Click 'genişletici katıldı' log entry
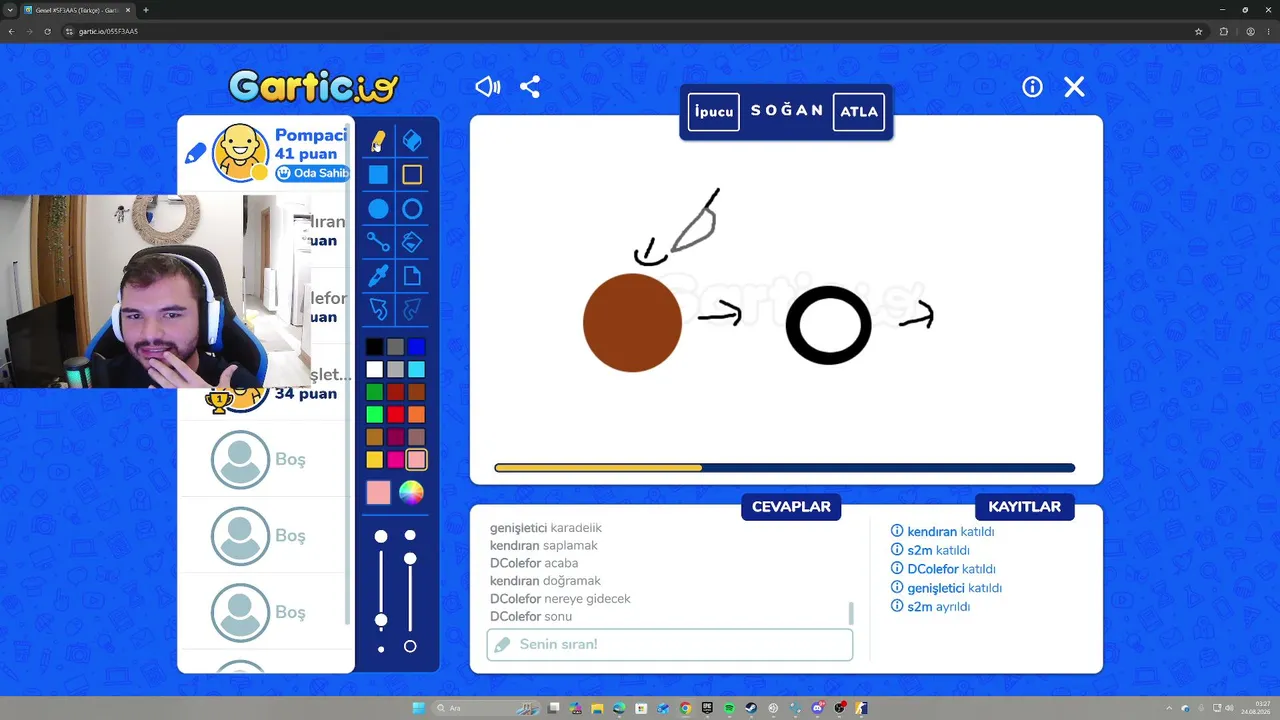 954,588
